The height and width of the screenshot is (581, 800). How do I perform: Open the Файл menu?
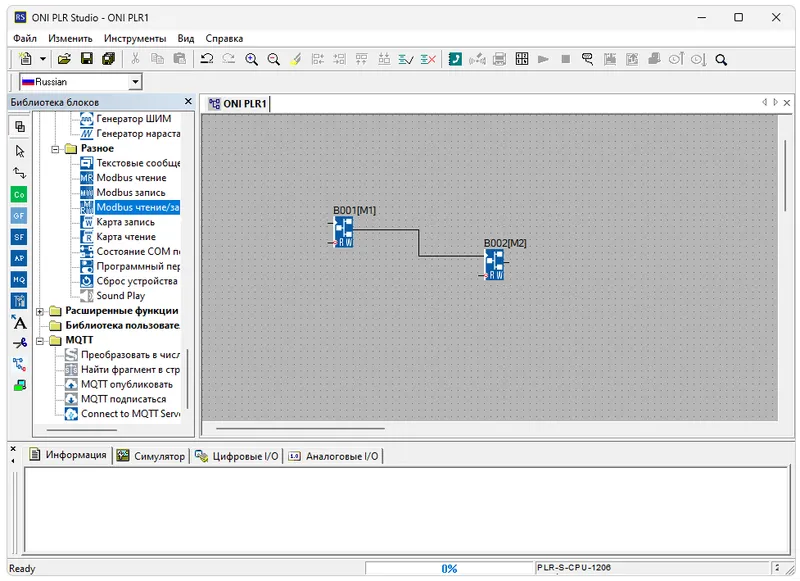click(24, 38)
